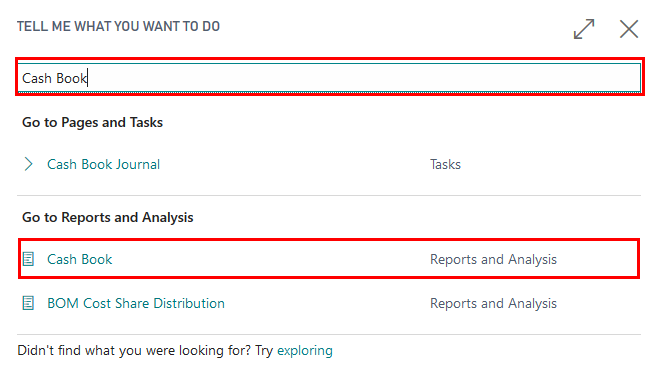659x366 pixels.
Task: Open the BOM Cost Share Distribution report
Action: coord(136,303)
